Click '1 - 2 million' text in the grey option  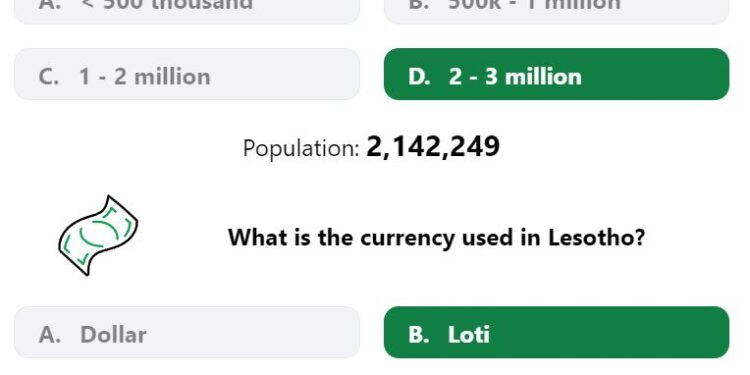click(x=145, y=77)
